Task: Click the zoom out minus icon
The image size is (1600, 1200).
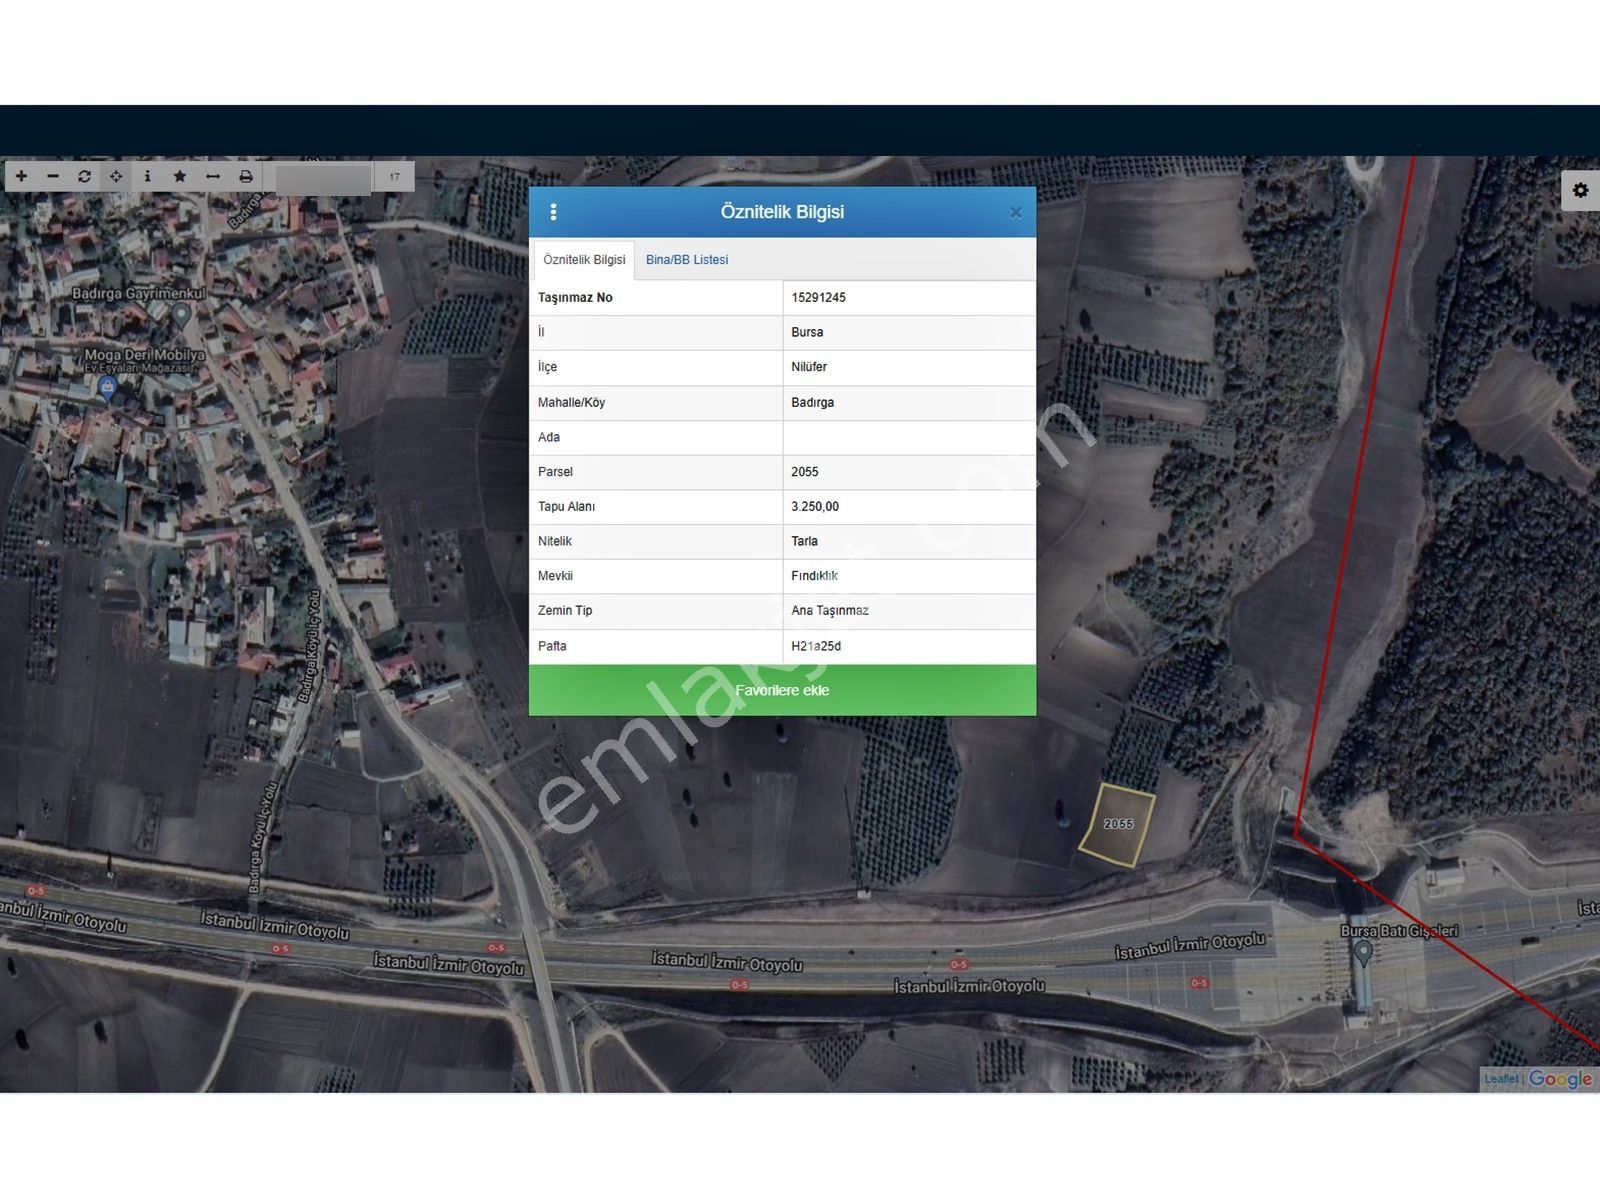Action: click(x=53, y=176)
